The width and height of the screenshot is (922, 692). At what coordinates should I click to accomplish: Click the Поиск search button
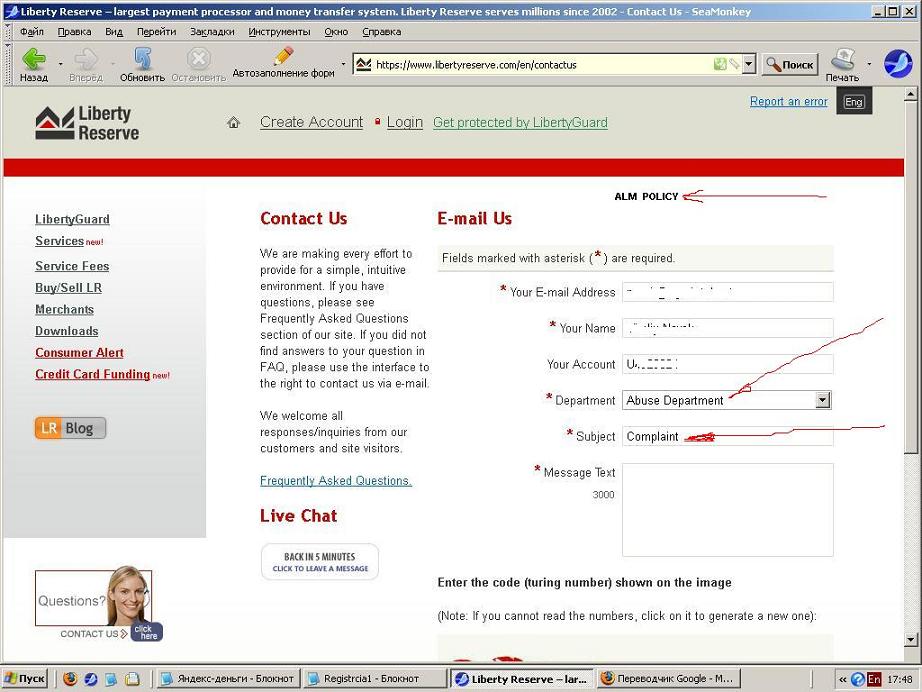click(790, 65)
